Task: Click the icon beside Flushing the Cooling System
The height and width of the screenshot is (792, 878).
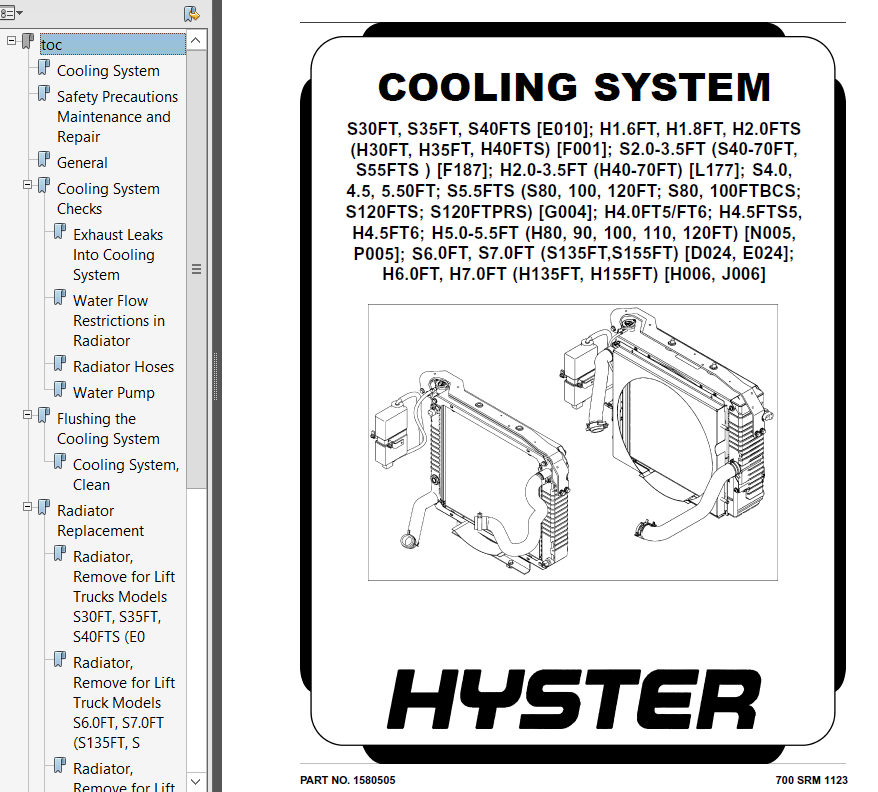Action: click(x=44, y=416)
